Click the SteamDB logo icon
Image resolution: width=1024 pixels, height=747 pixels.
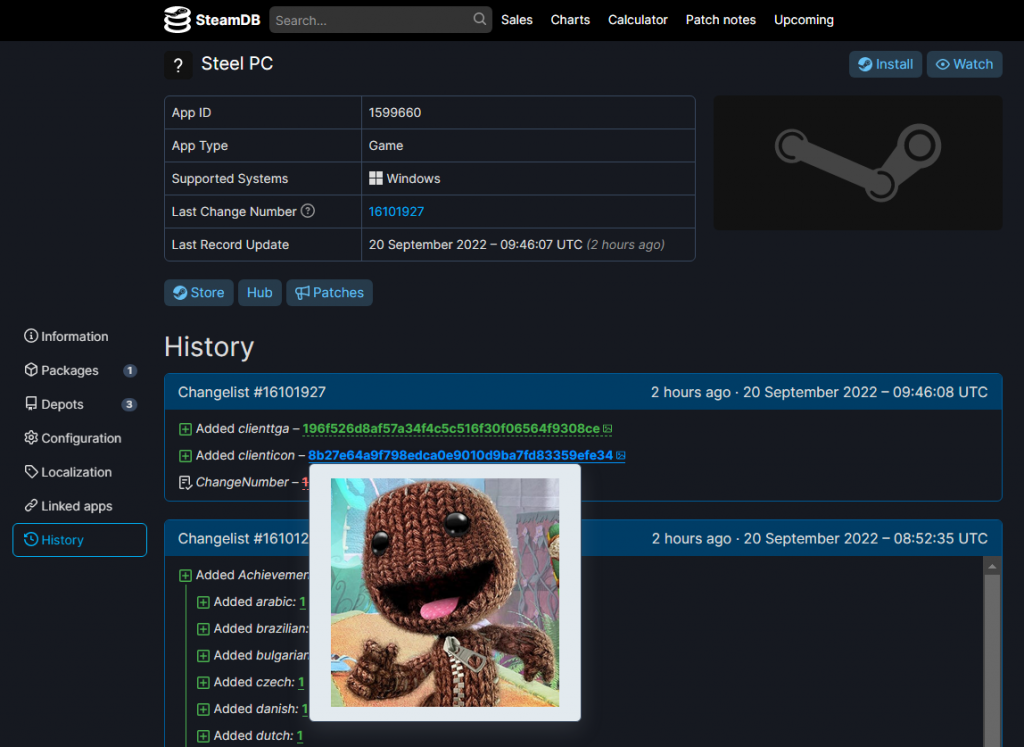[177, 20]
